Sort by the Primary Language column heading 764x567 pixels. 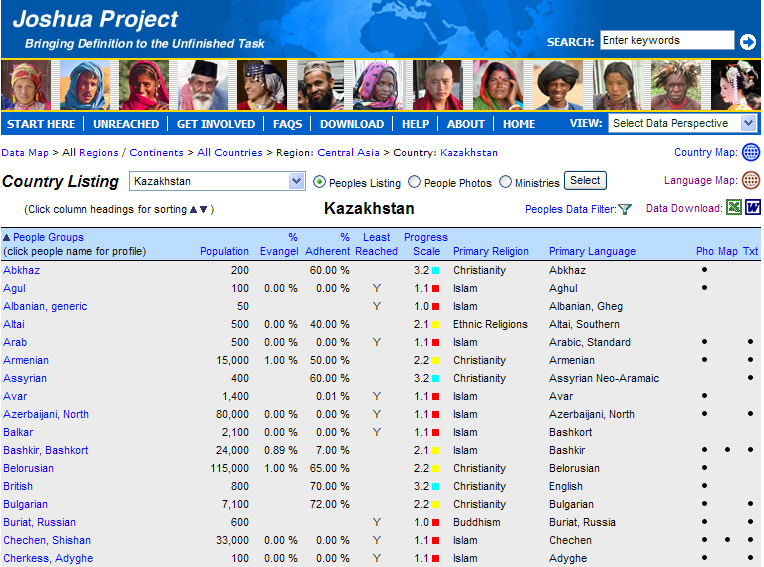(x=592, y=251)
